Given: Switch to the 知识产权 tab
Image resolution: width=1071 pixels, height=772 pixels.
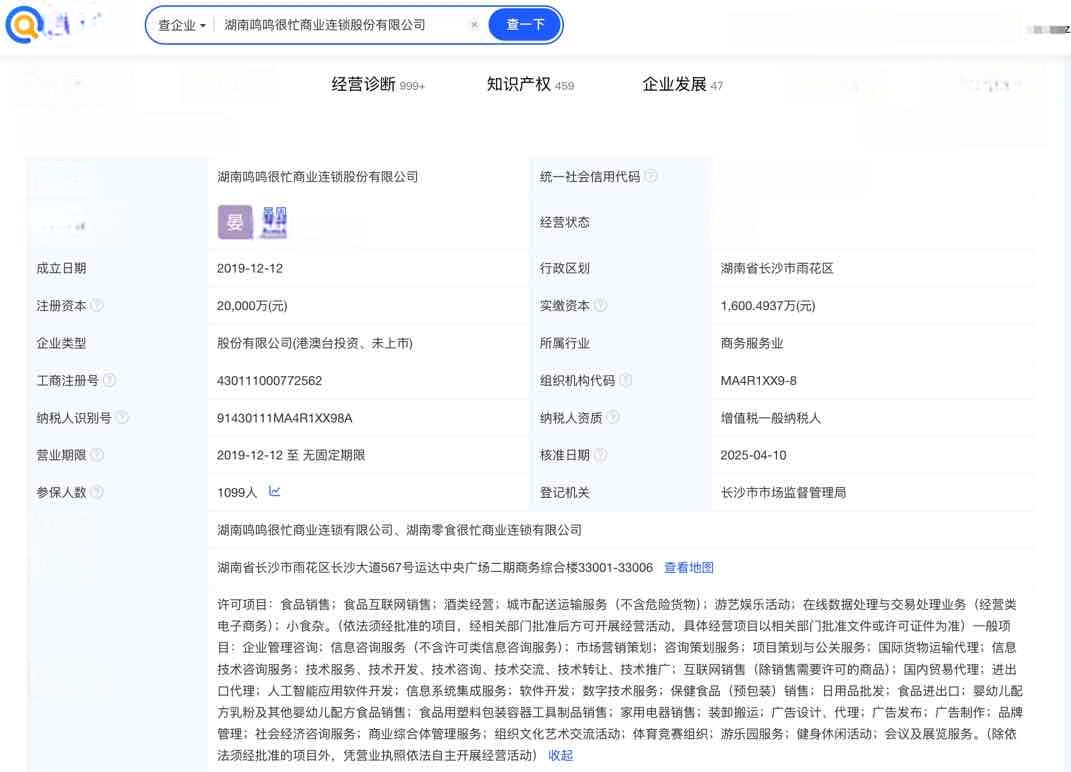Looking at the screenshot, I should 530,85.
